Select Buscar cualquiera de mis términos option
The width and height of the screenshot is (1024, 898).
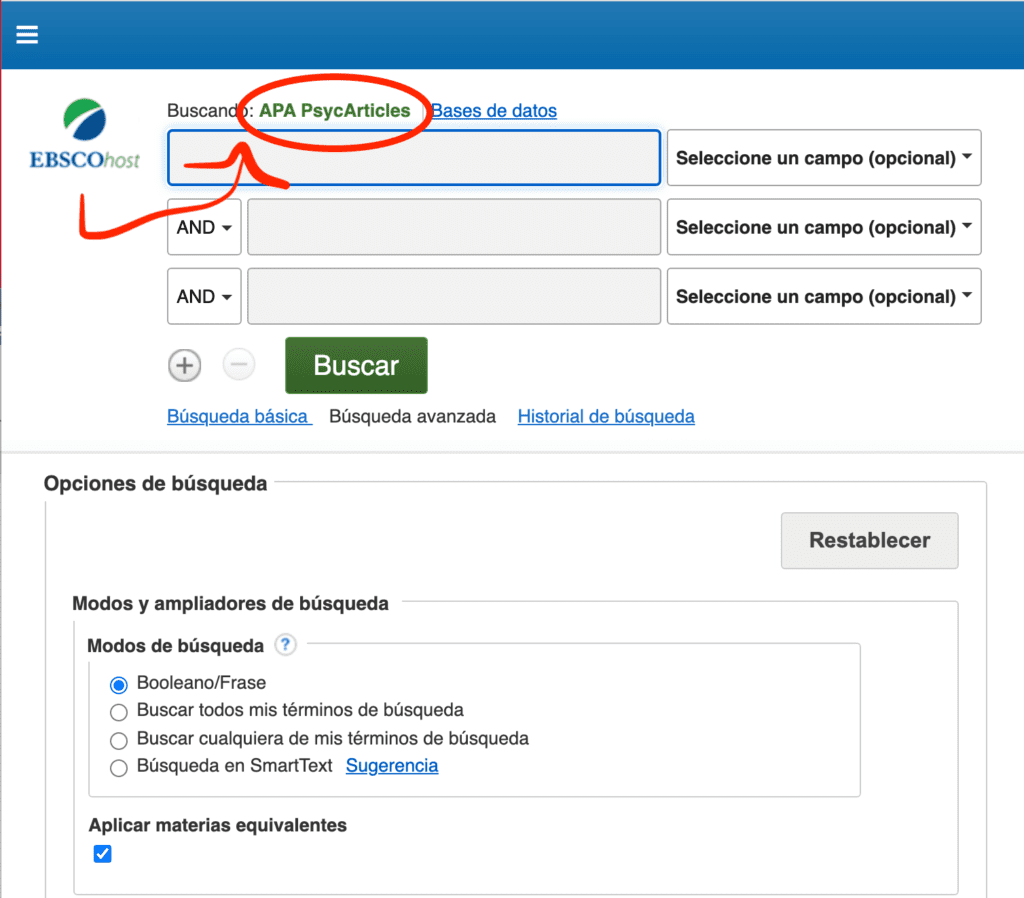119,740
